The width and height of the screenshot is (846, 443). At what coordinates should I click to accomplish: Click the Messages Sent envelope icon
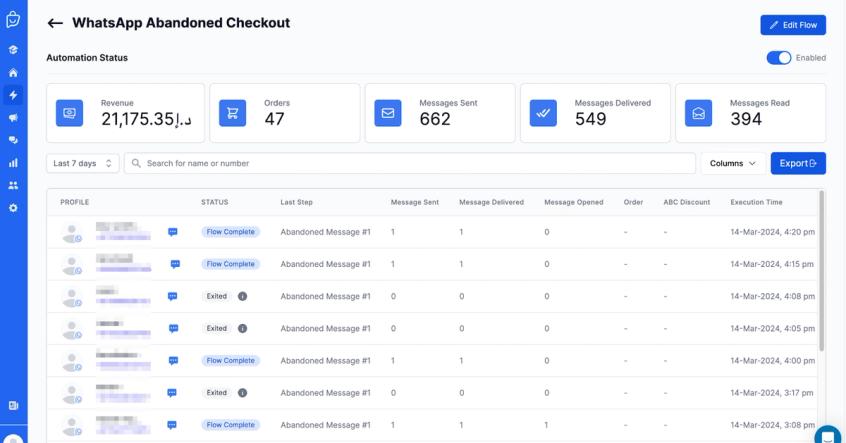pos(388,113)
